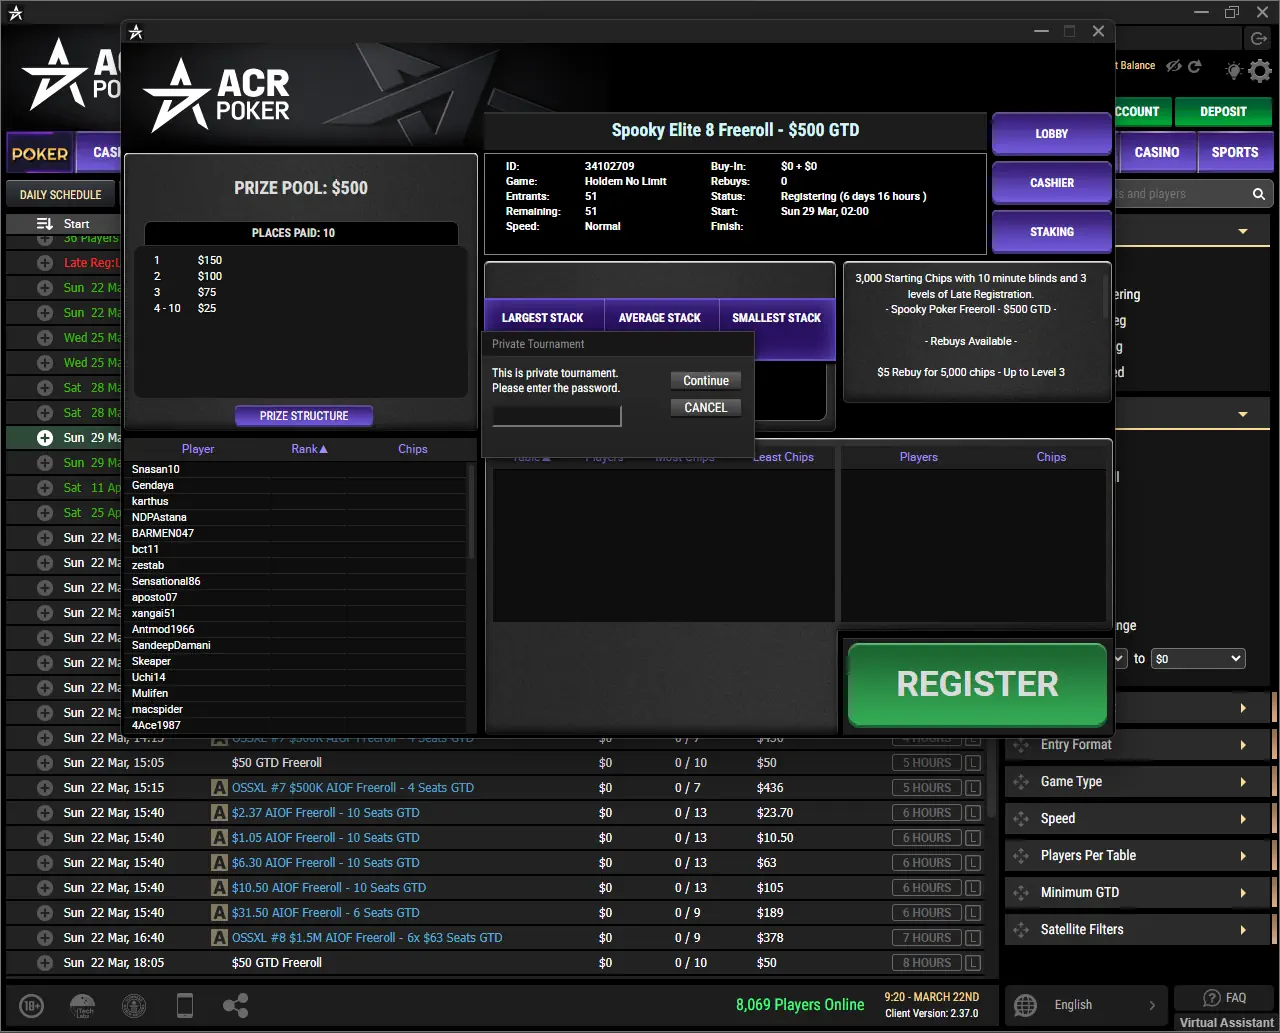
Task: Expand the Sun 29 Mar schedule row
Action: [x=44, y=437]
